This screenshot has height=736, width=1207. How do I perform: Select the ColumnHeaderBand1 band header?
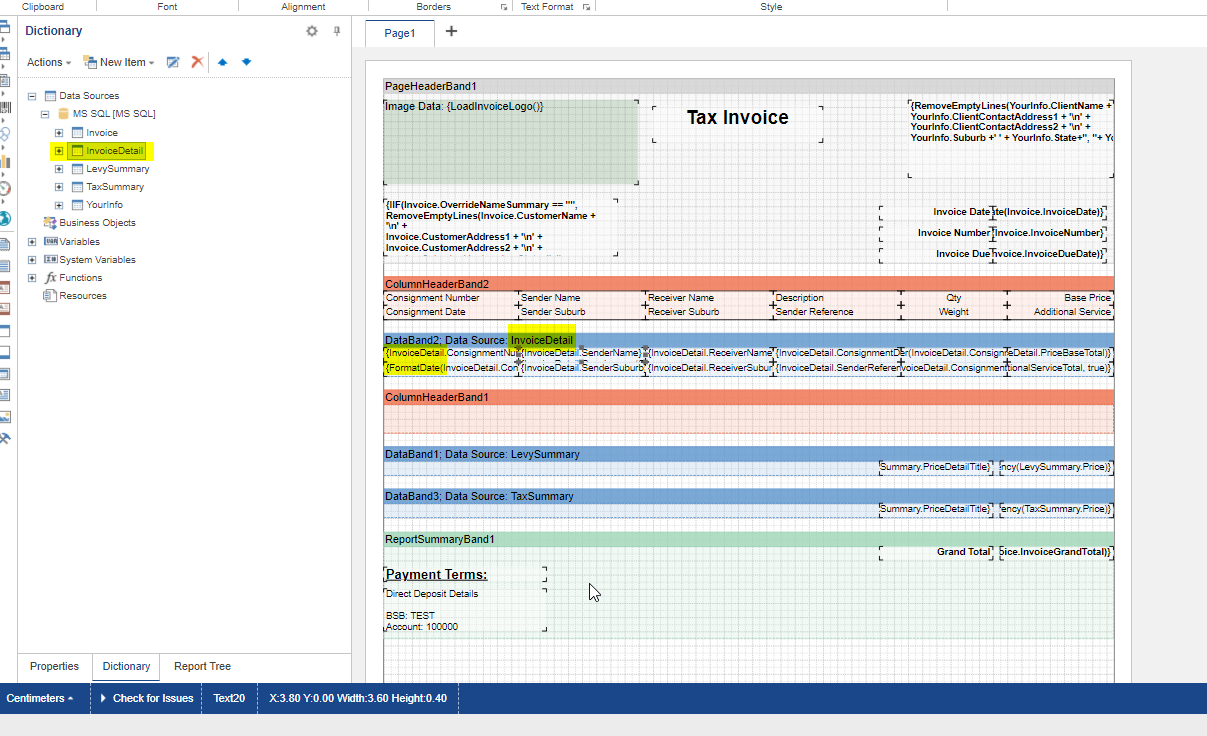coord(748,397)
